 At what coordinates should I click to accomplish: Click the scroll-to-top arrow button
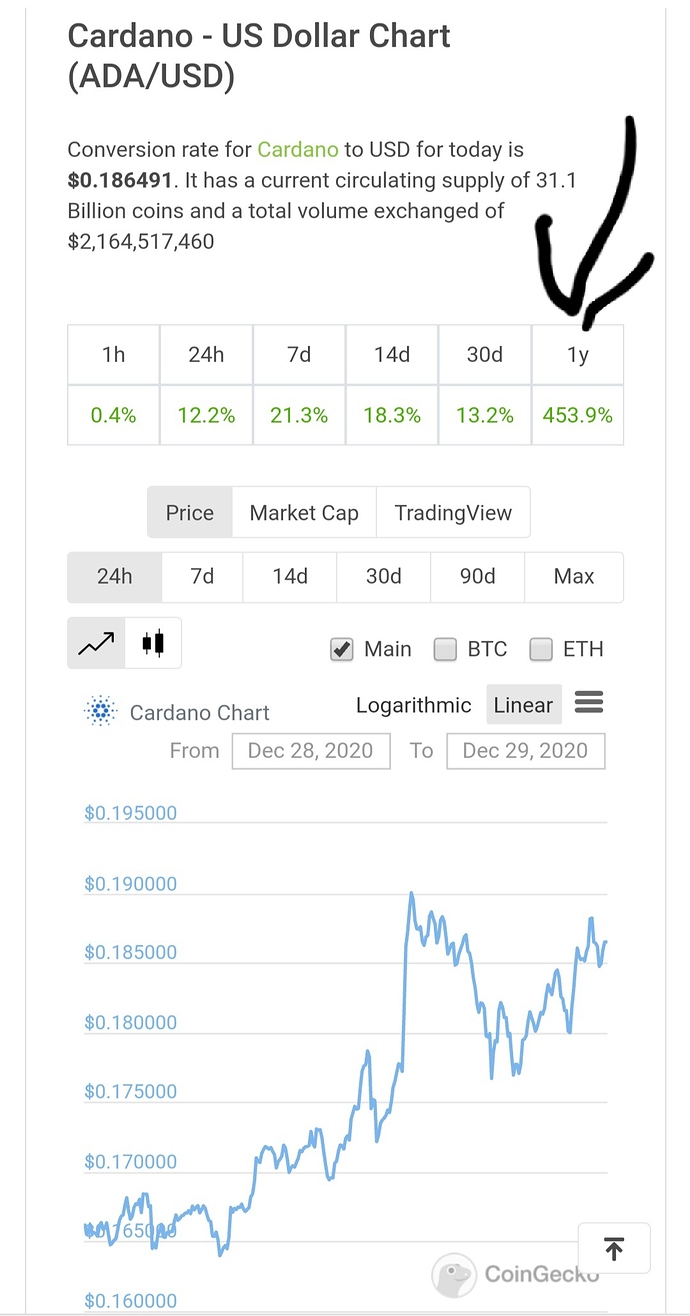(x=614, y=1248)
